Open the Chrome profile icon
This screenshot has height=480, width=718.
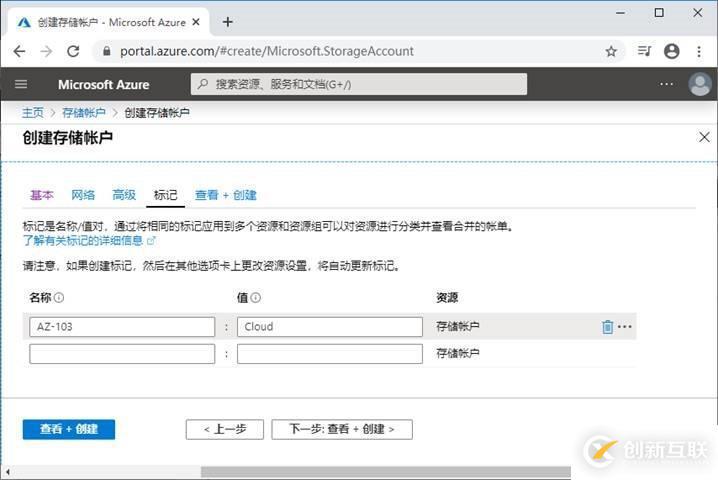point(671,51)
